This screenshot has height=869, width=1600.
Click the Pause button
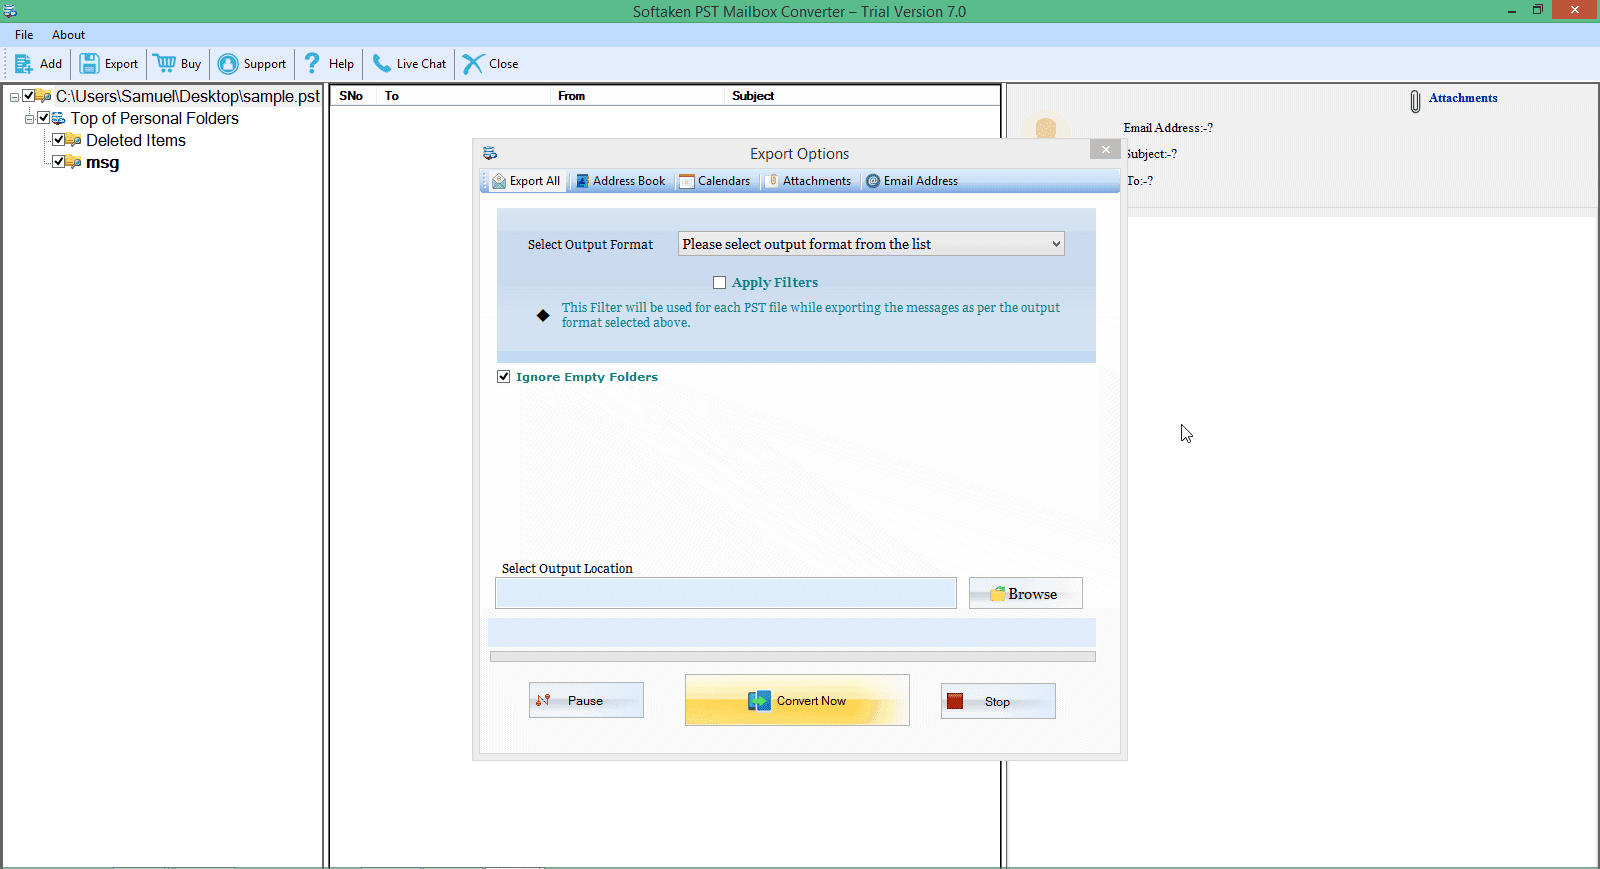[586, 700]
